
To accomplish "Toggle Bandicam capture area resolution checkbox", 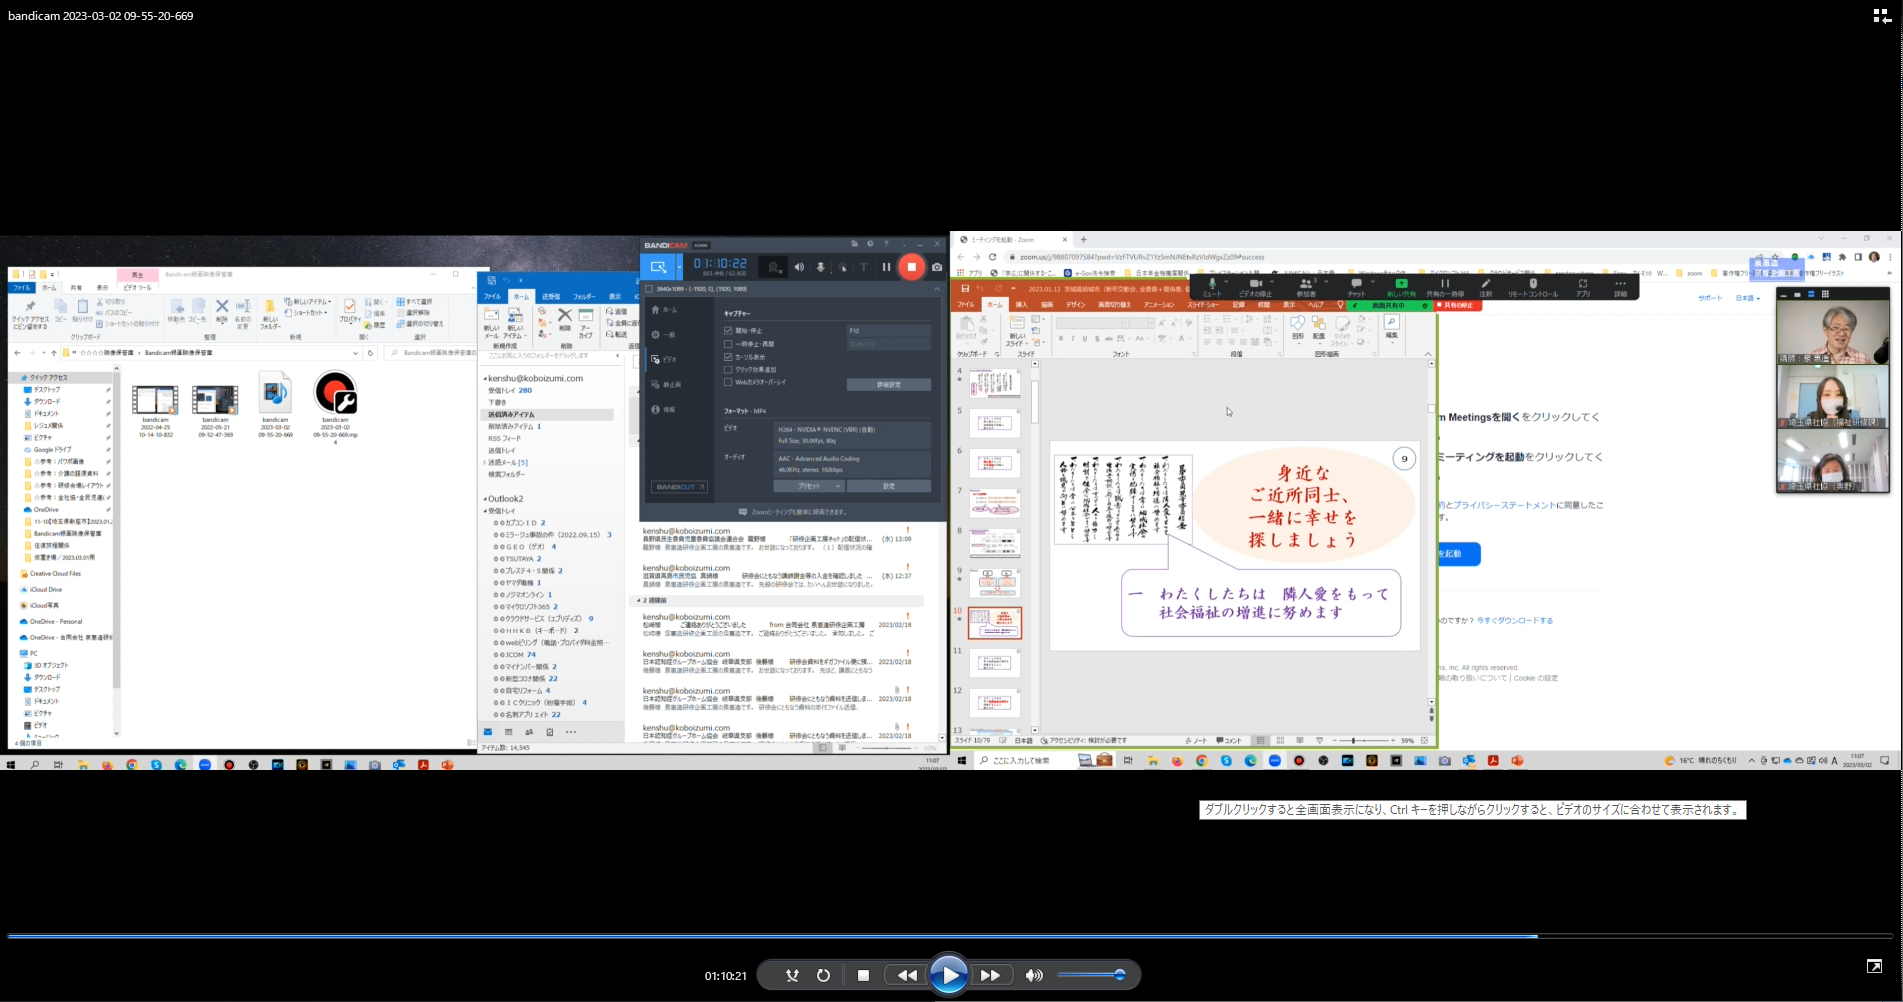I will [x=649, y=289].
